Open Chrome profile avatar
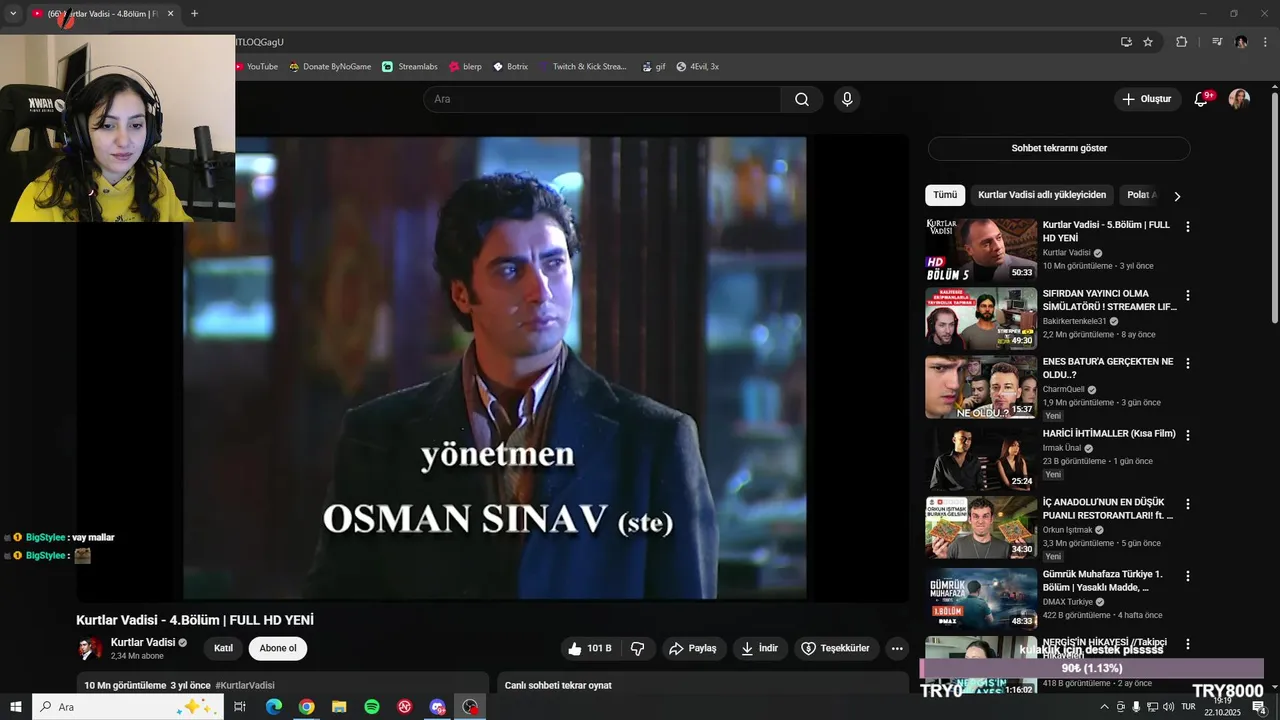1280x720 pixels. (x=1241, y=42)
